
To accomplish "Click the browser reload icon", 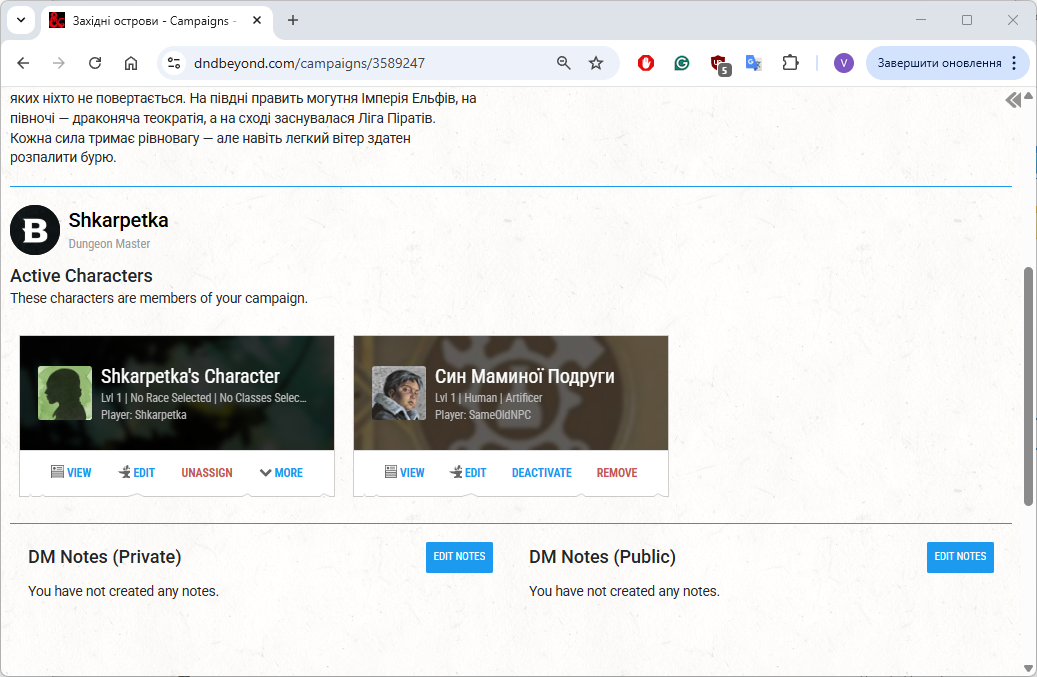I will pyautogui.click(x=95, y=63).
